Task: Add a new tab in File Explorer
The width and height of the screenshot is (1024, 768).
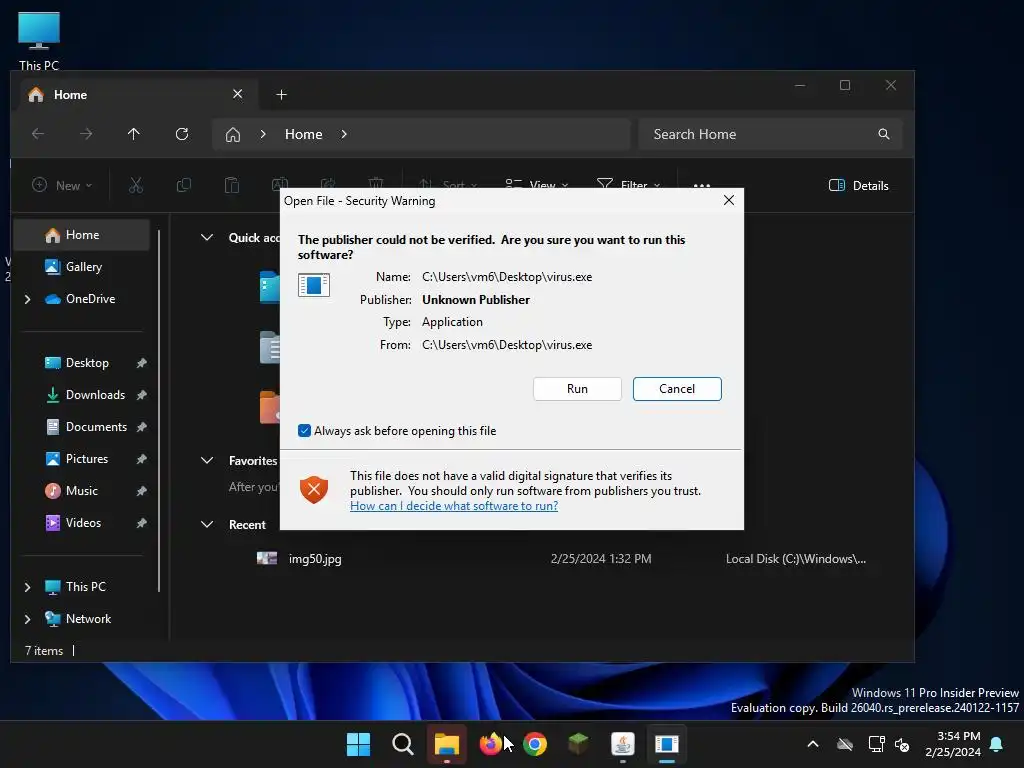Action: point(281,95)
